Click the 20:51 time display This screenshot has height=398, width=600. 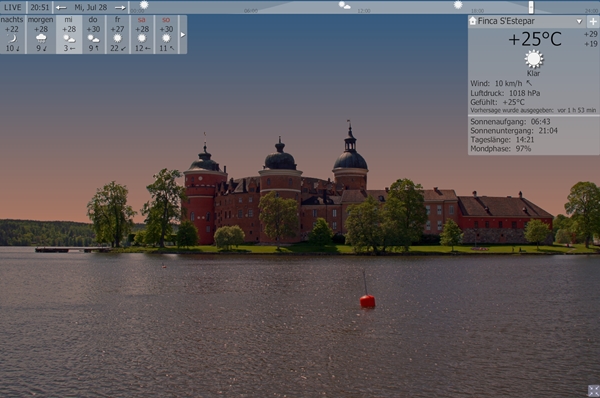coord(40,7)
